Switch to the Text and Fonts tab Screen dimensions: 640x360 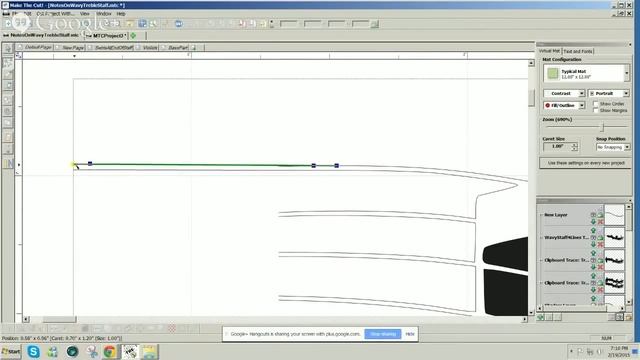[x=578, y=51]
